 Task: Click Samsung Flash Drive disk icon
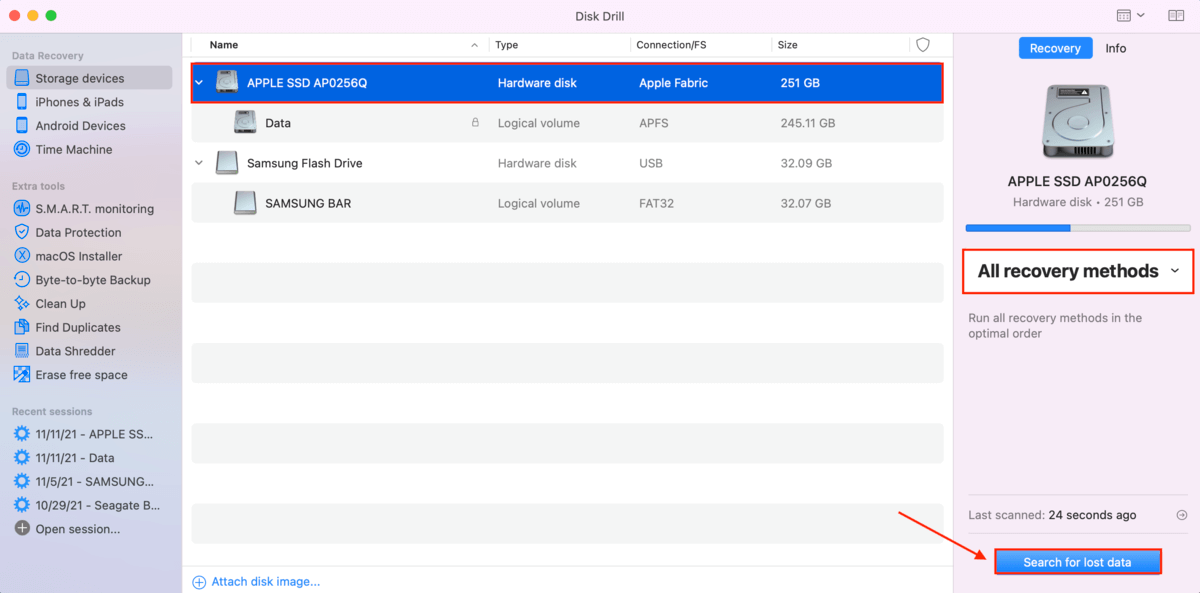[228, 163]
